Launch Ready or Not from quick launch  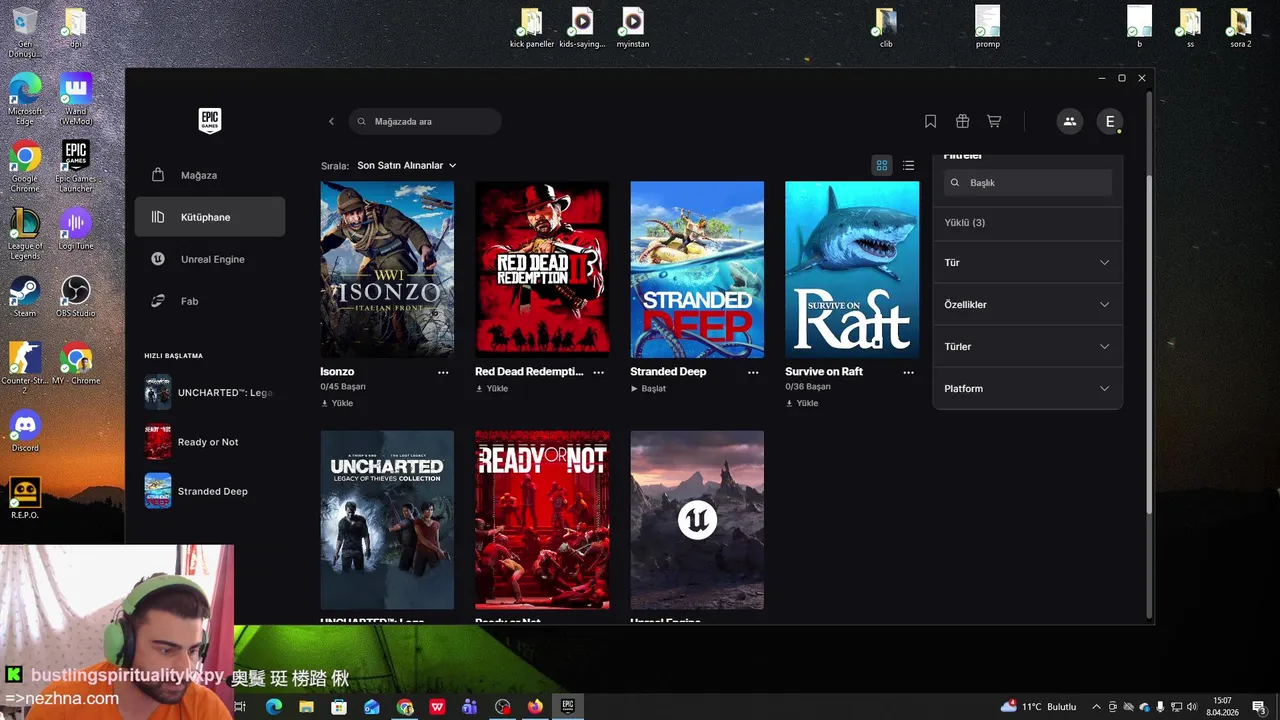(x=210, y=442)
